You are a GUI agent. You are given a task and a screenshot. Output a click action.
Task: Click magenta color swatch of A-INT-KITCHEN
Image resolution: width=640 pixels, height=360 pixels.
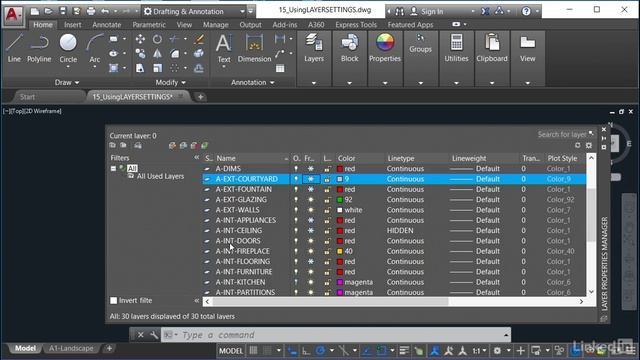click(340, 282)
